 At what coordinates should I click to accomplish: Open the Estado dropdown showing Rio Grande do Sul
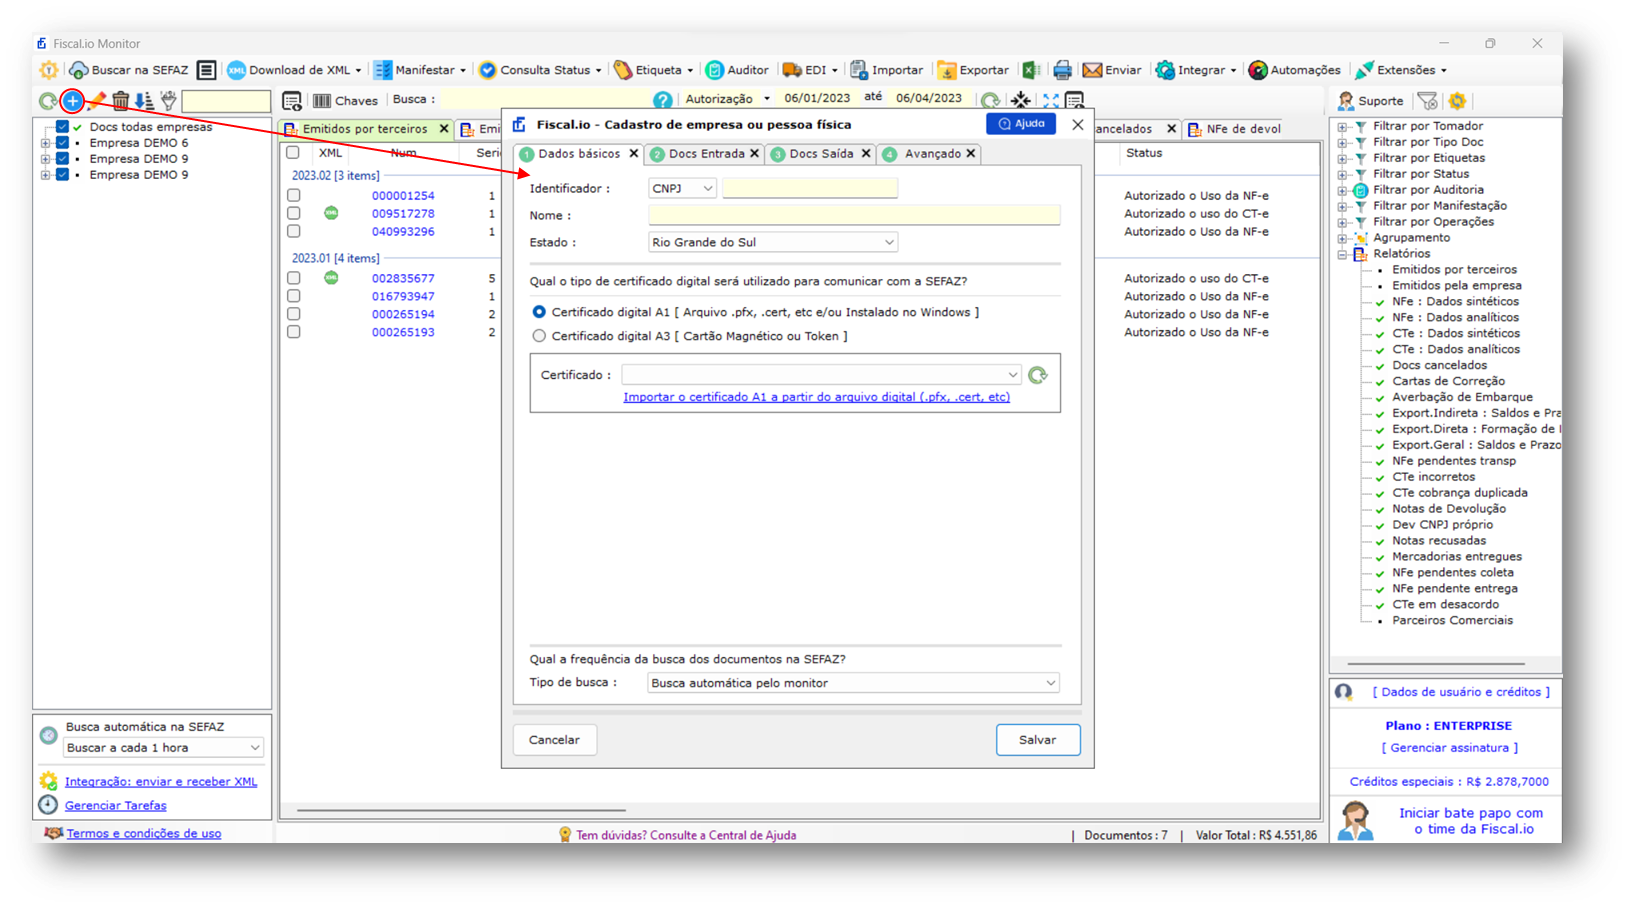coord(773,242)
